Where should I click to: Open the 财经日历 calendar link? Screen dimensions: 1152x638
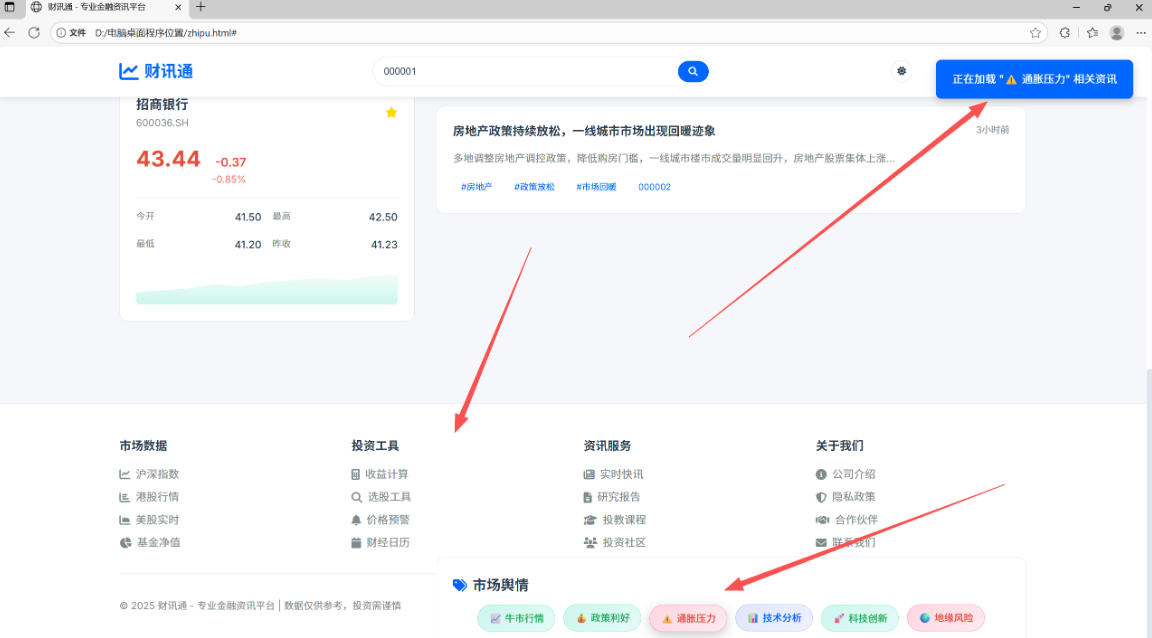[x=388, y=543]
